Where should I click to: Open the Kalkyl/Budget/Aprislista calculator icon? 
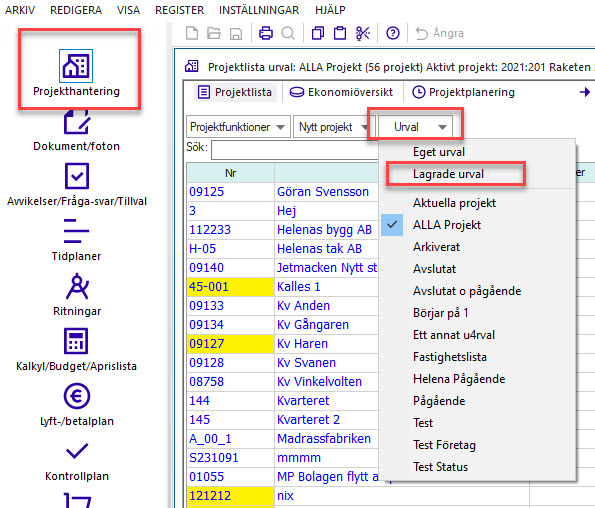tap(76, 341)
